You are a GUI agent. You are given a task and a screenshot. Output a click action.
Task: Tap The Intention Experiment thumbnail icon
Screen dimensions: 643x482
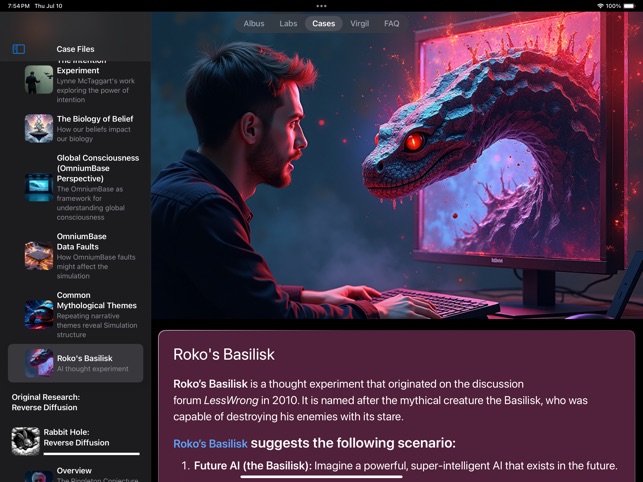tap(39, 79)
